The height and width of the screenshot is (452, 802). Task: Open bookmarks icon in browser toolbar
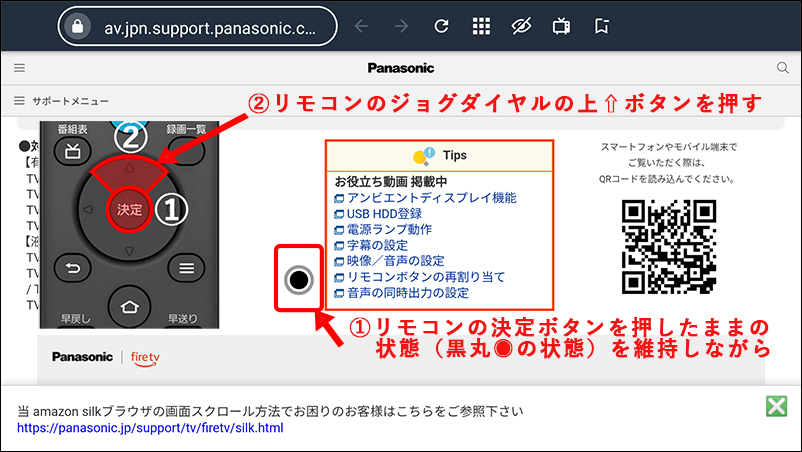click(x=601, y=27)
